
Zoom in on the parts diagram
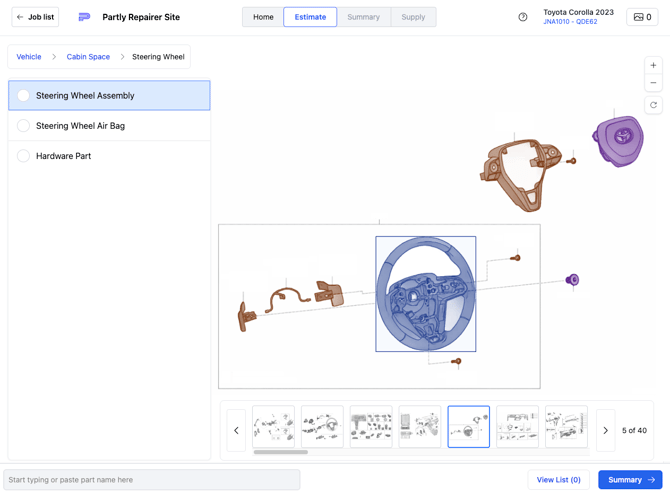[x=653, y=65]
